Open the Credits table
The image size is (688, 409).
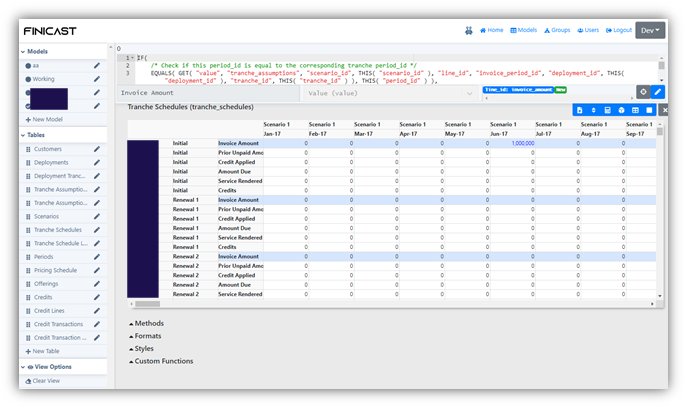coord(43,297)
